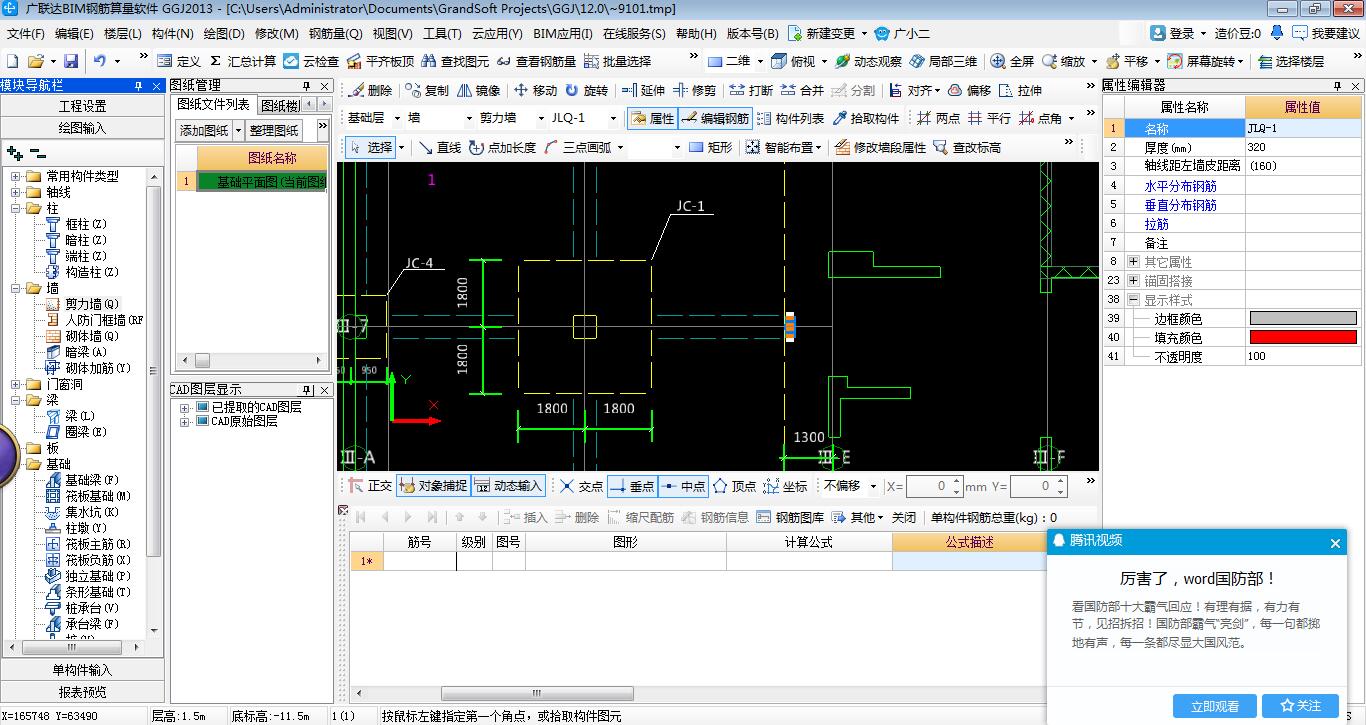Toggle 对象捕捉 object snap
Image resolution: width=1366 pixels, height=725 pixels.
(433, 486)
